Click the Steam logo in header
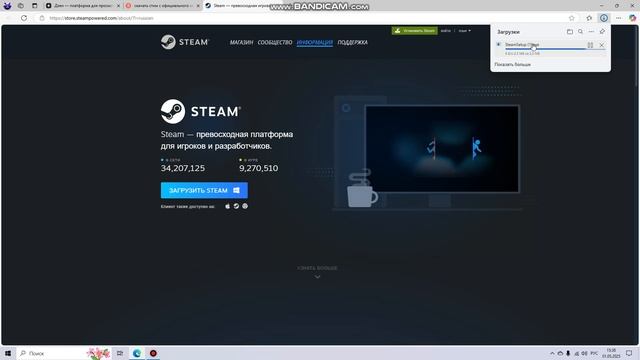 pyautogui.click(x=185, y=42)
